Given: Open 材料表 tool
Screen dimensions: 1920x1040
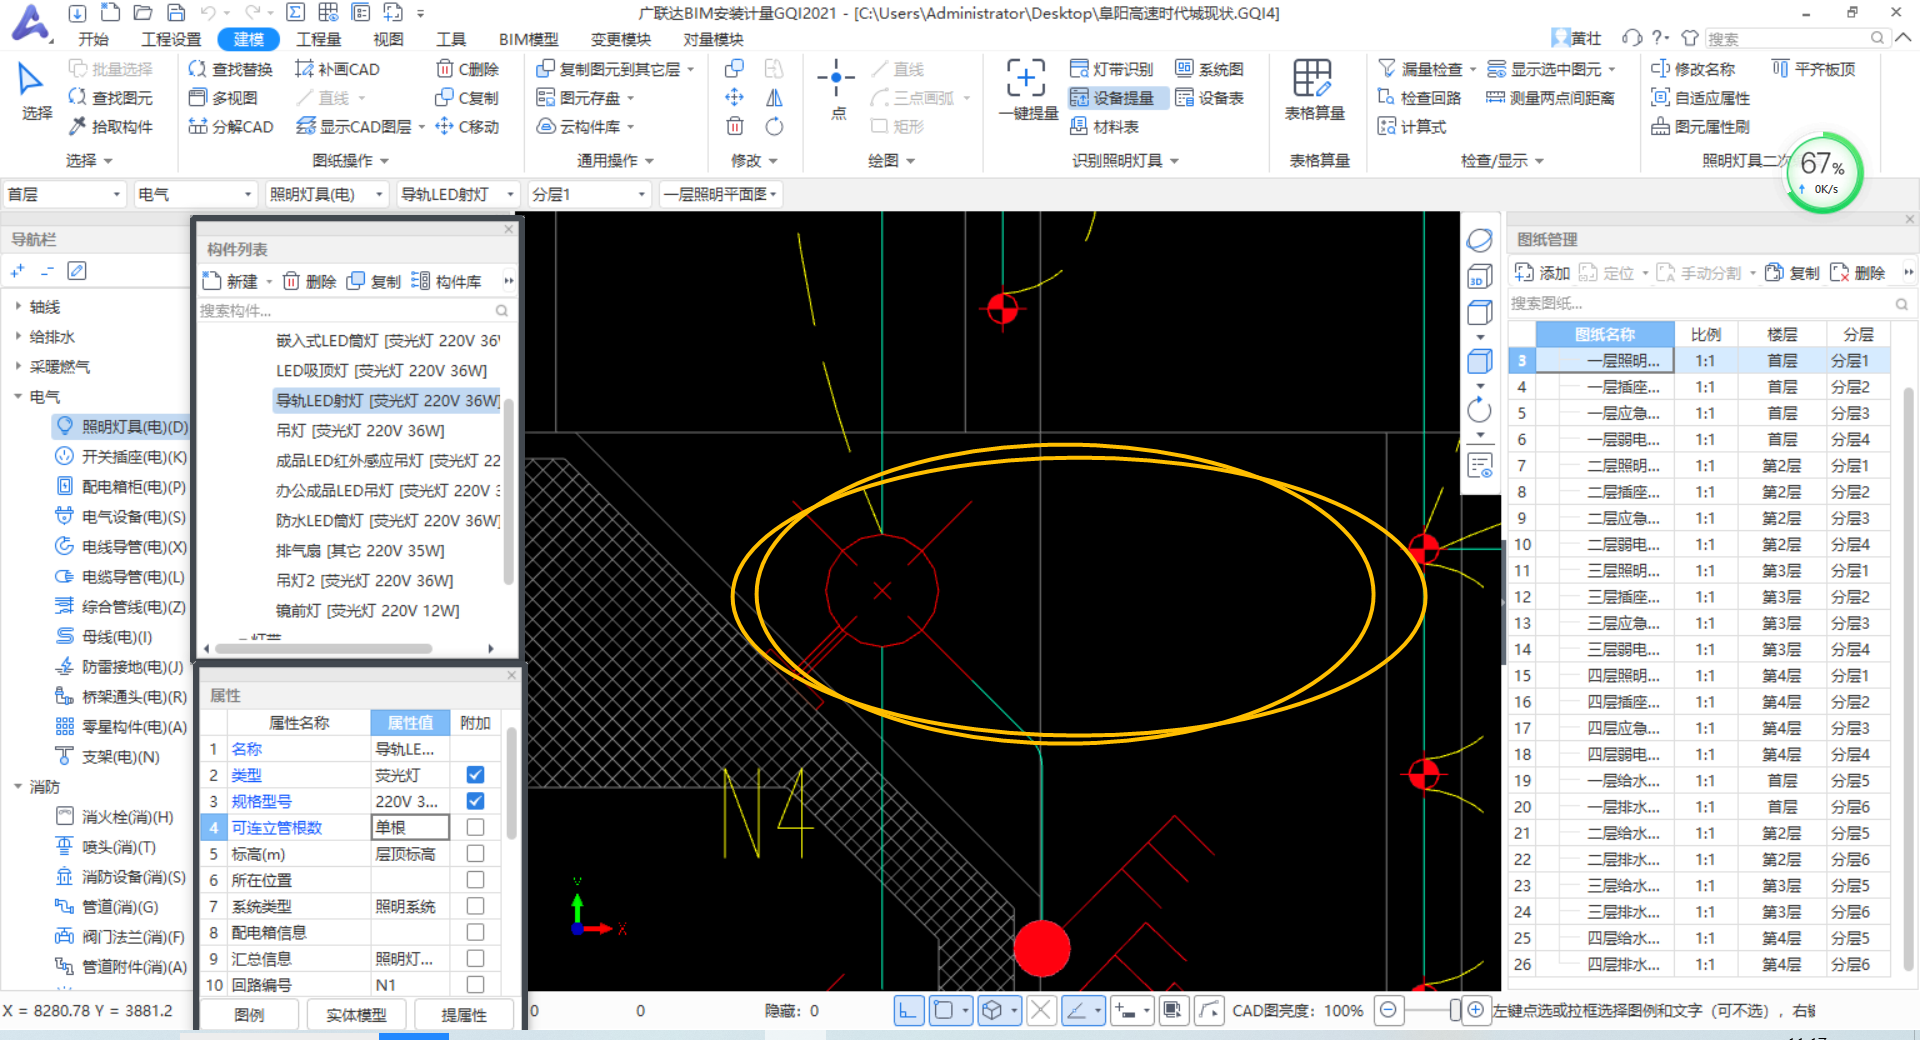Looking at the screenshot, I should tap(1104, 127).
